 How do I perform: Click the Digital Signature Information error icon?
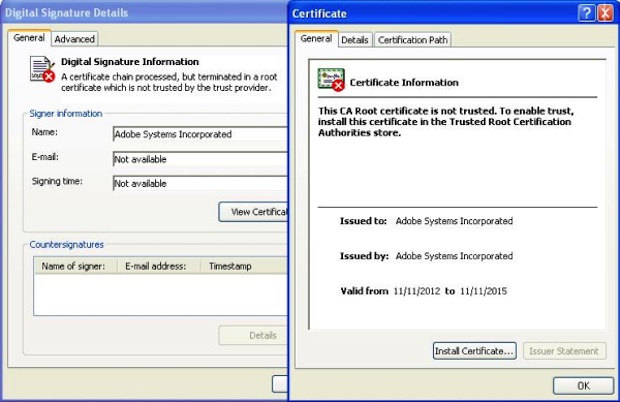pos(42,68)
